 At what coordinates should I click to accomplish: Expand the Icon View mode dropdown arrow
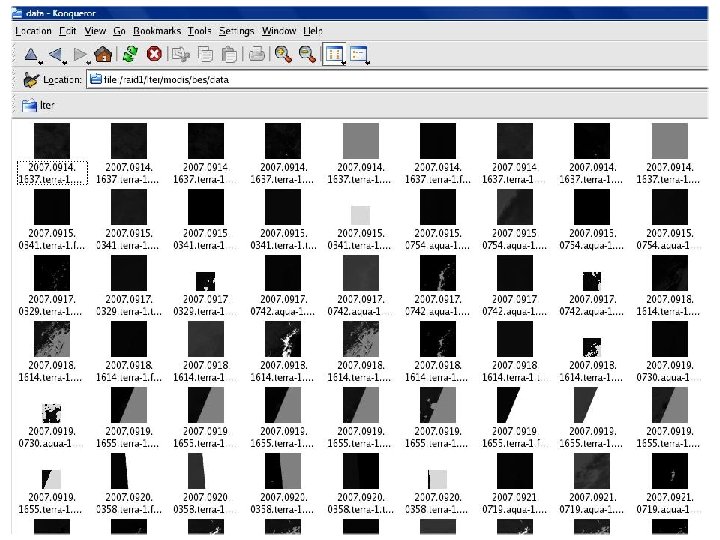(343, 62)
